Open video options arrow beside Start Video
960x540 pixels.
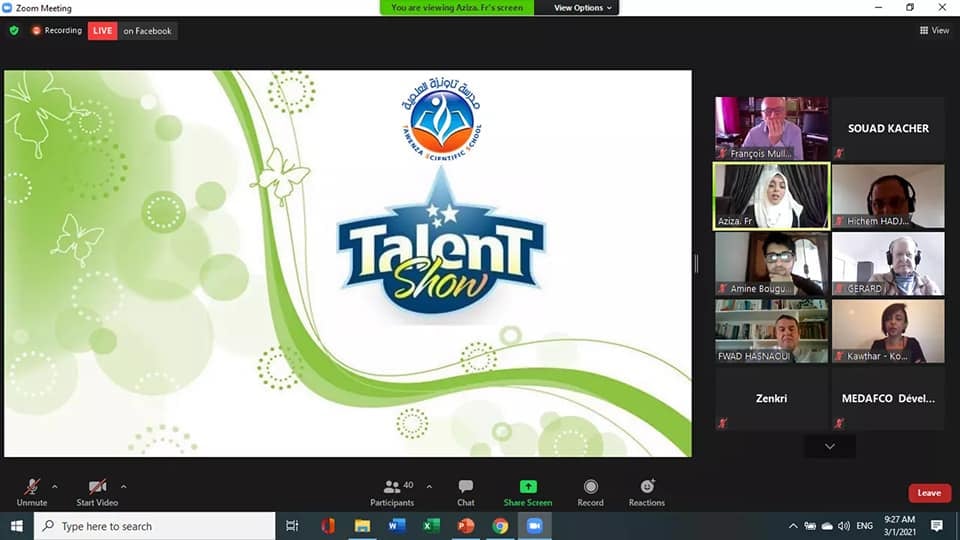[124, 487]
